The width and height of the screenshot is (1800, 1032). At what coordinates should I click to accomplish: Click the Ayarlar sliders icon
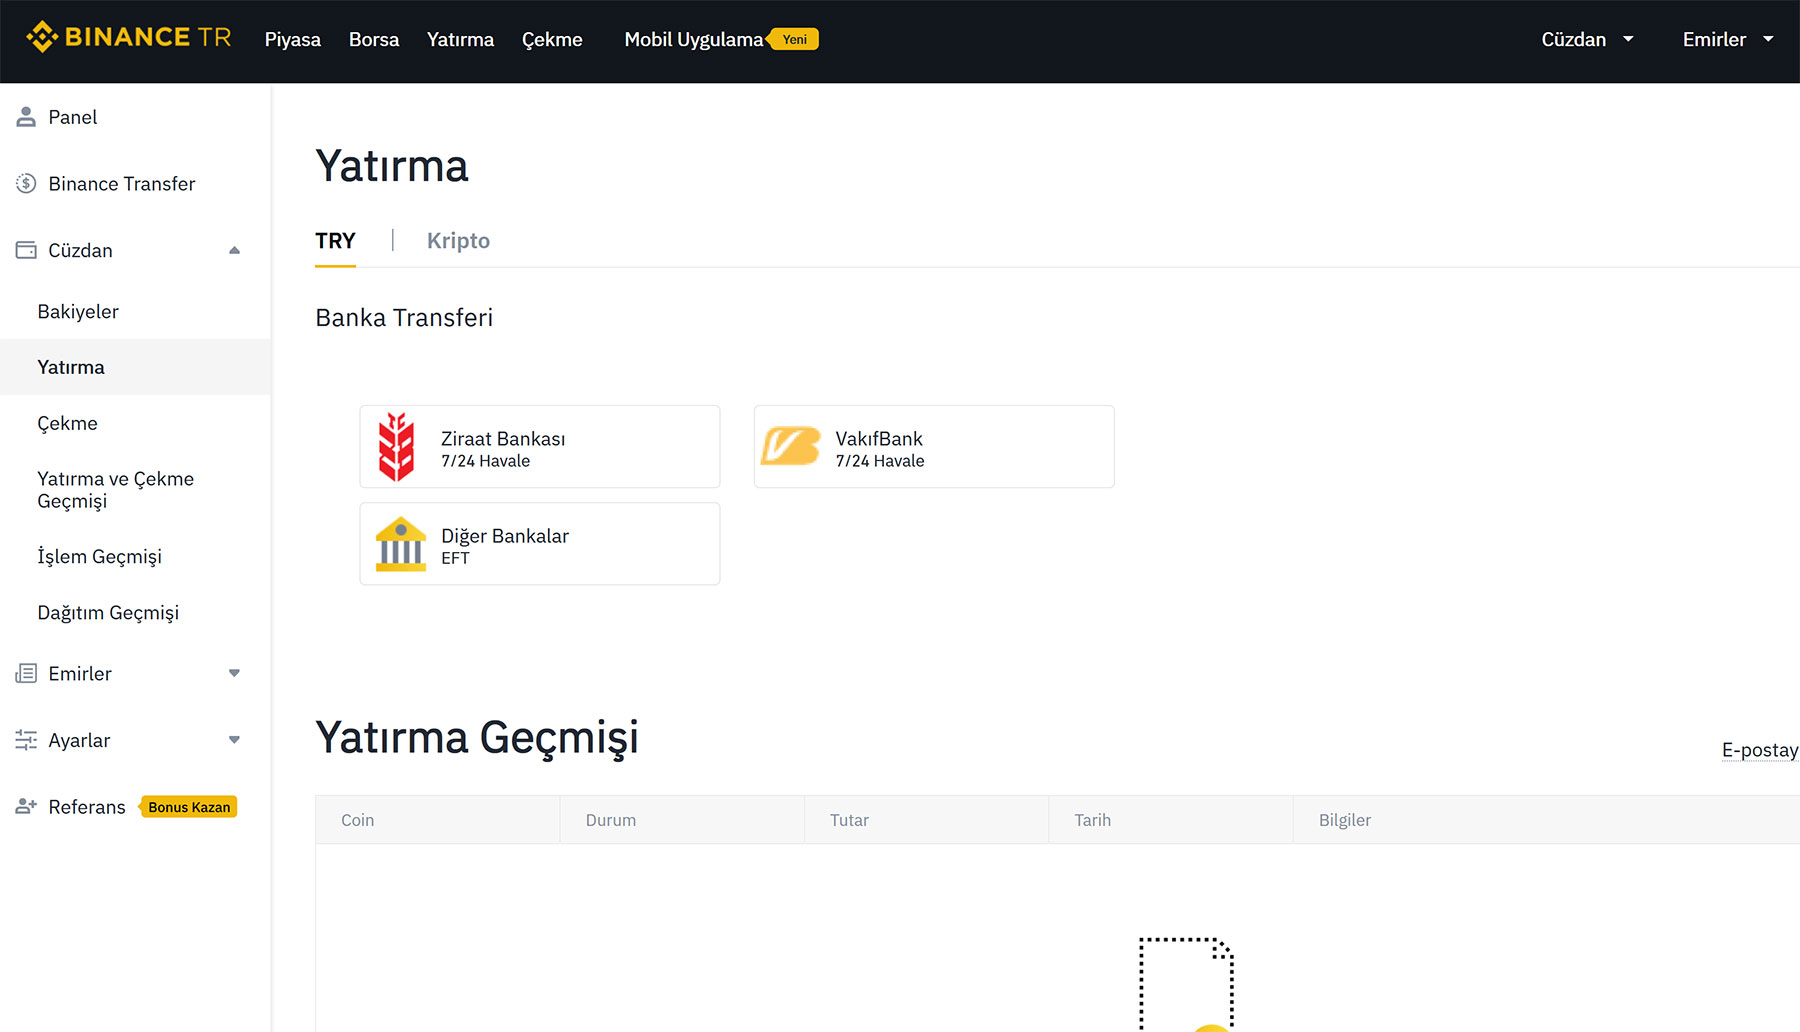(x=26, y=740)
